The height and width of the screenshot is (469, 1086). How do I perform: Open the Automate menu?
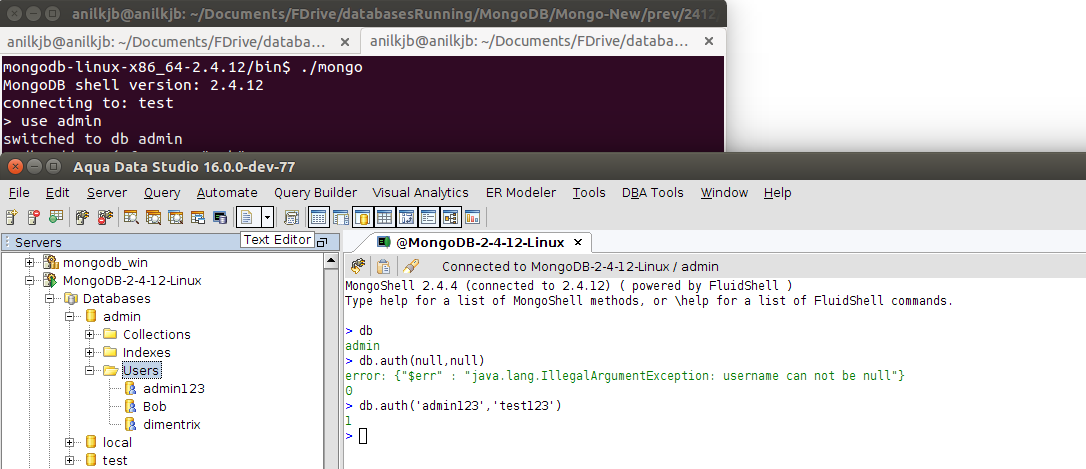tap(227, 193)
